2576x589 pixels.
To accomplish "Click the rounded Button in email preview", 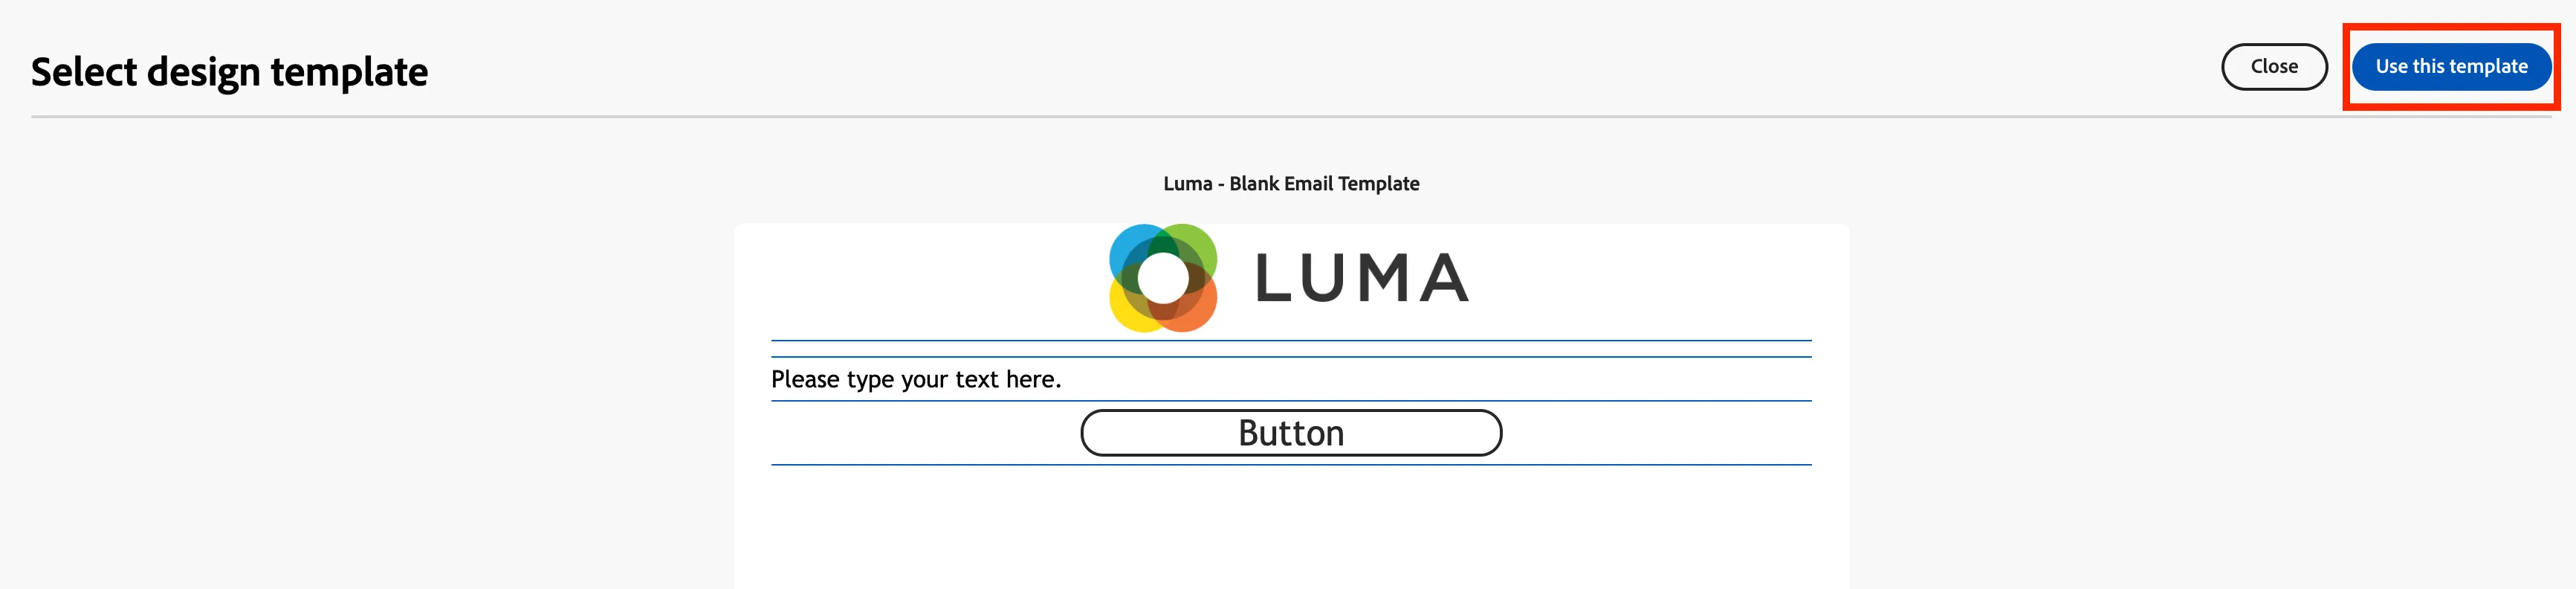I will coord(1291,433).
